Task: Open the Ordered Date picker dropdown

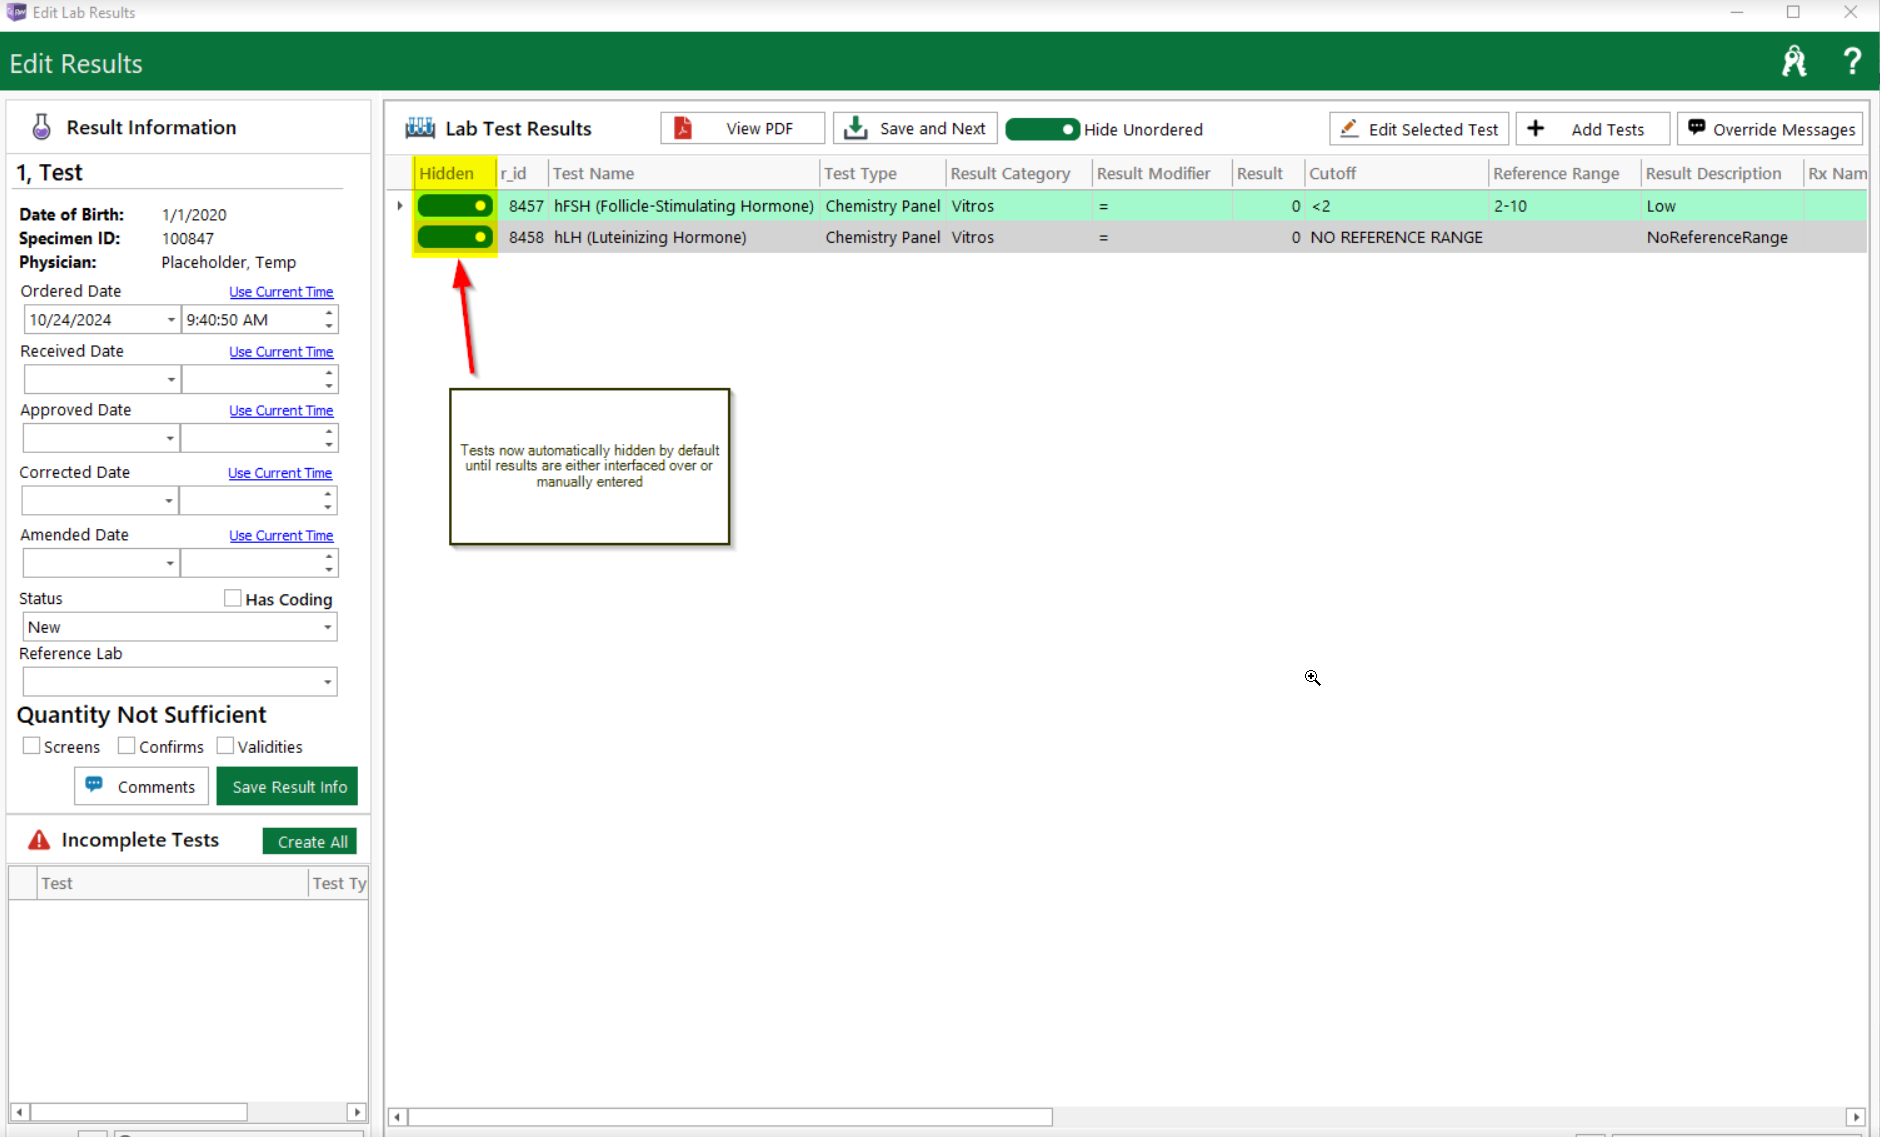Action: tap(171, 320)
